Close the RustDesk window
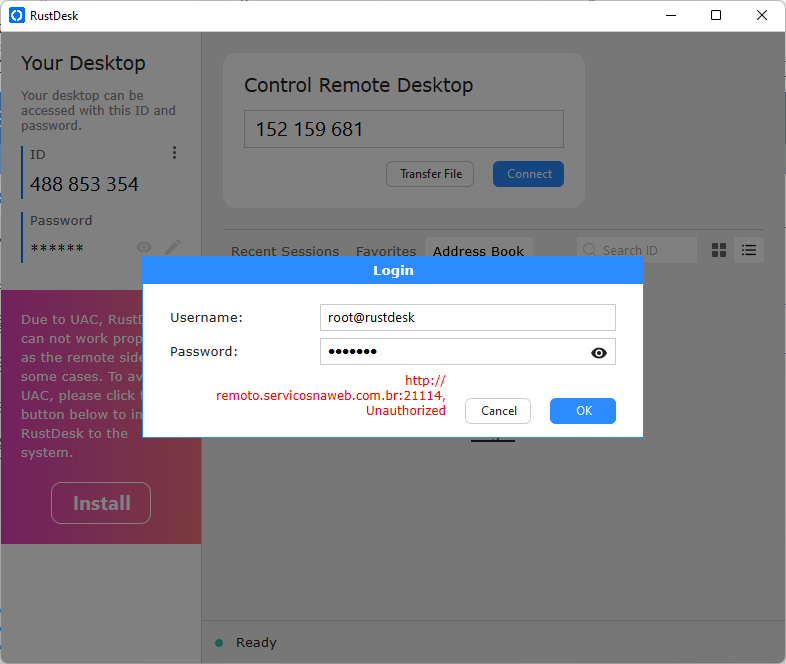 point(761,16)
